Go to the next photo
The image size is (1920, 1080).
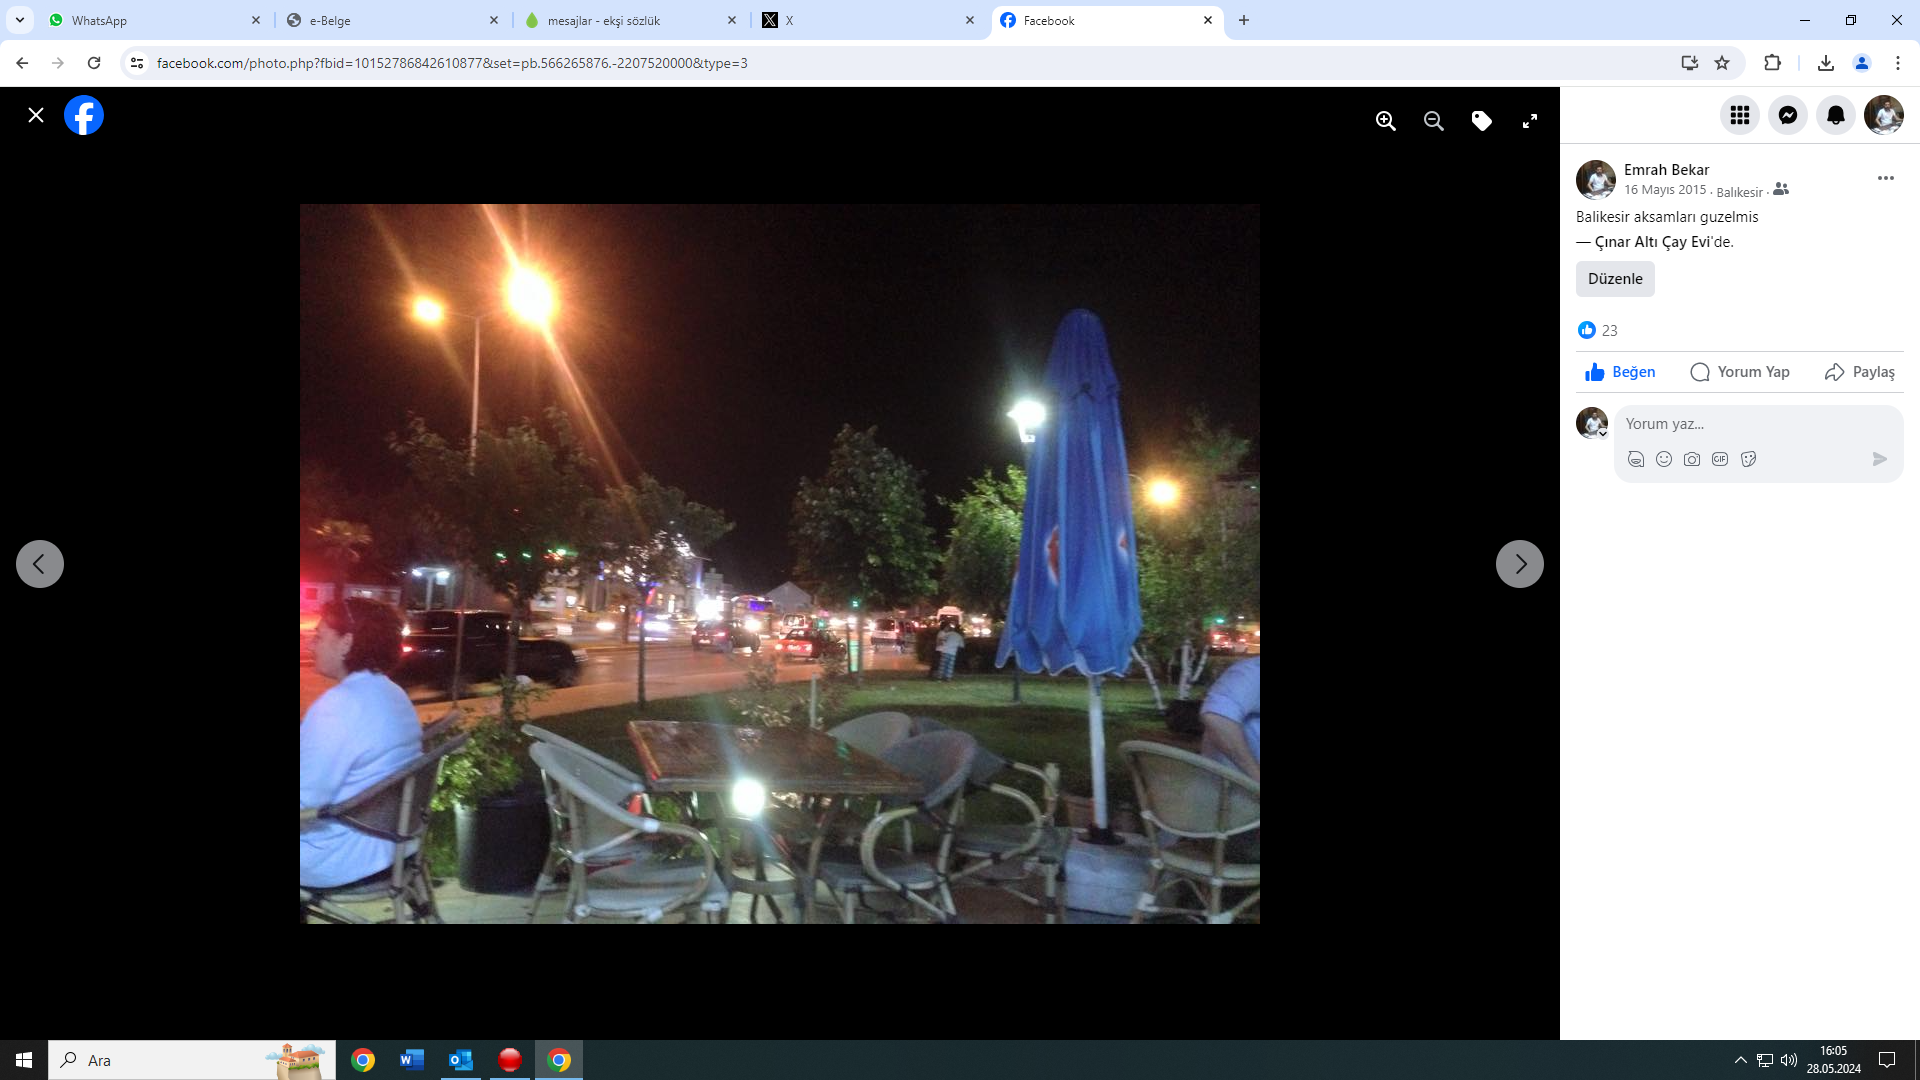point(1519,564)
